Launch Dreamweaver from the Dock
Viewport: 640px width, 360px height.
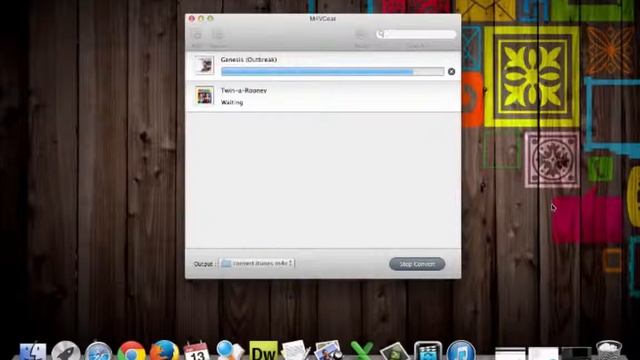click(263, 351)
